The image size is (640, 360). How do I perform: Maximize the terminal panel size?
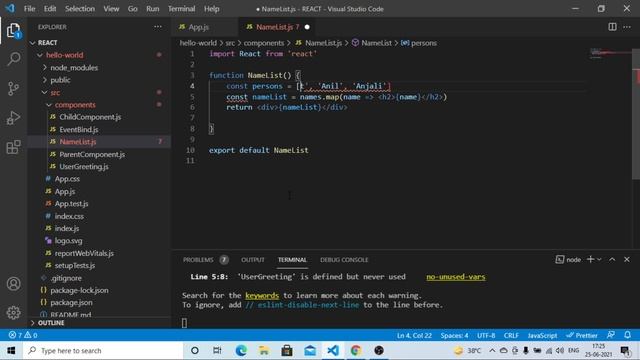[612, 260]
